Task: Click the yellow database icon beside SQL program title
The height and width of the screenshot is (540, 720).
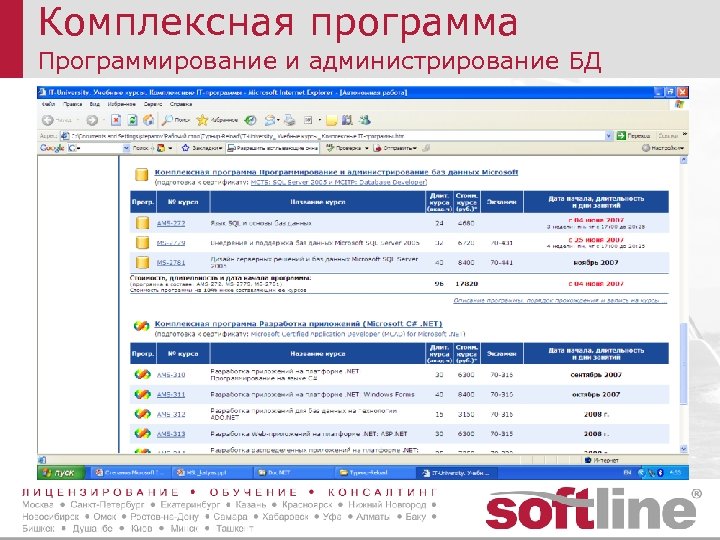Action: click(x=141, y=174)
